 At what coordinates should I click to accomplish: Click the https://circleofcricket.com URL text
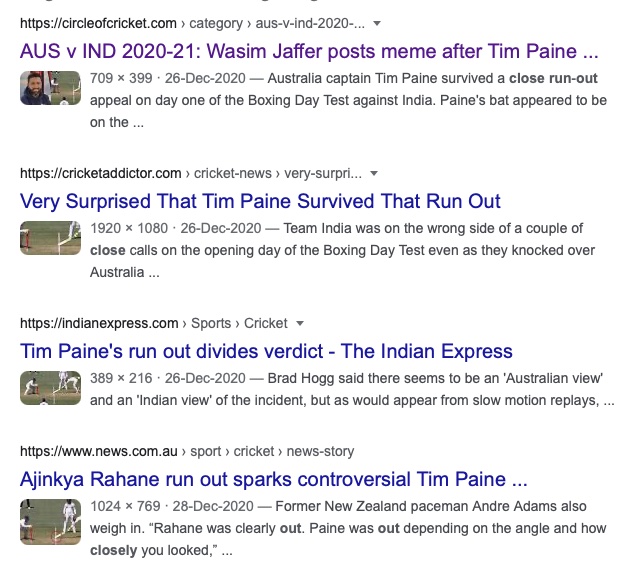pyautogui.click(x=98, y=24)
